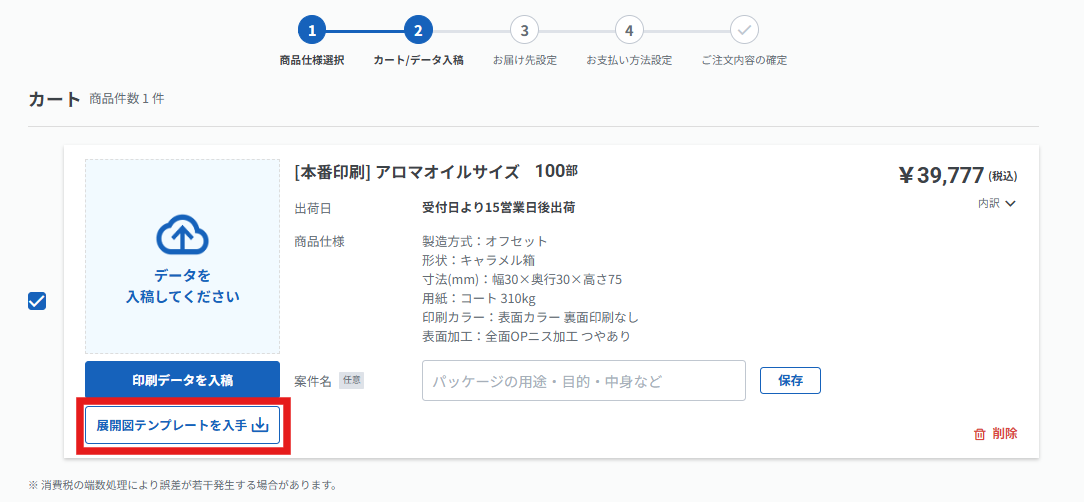Click the price ¥39,777

[941, 176]
